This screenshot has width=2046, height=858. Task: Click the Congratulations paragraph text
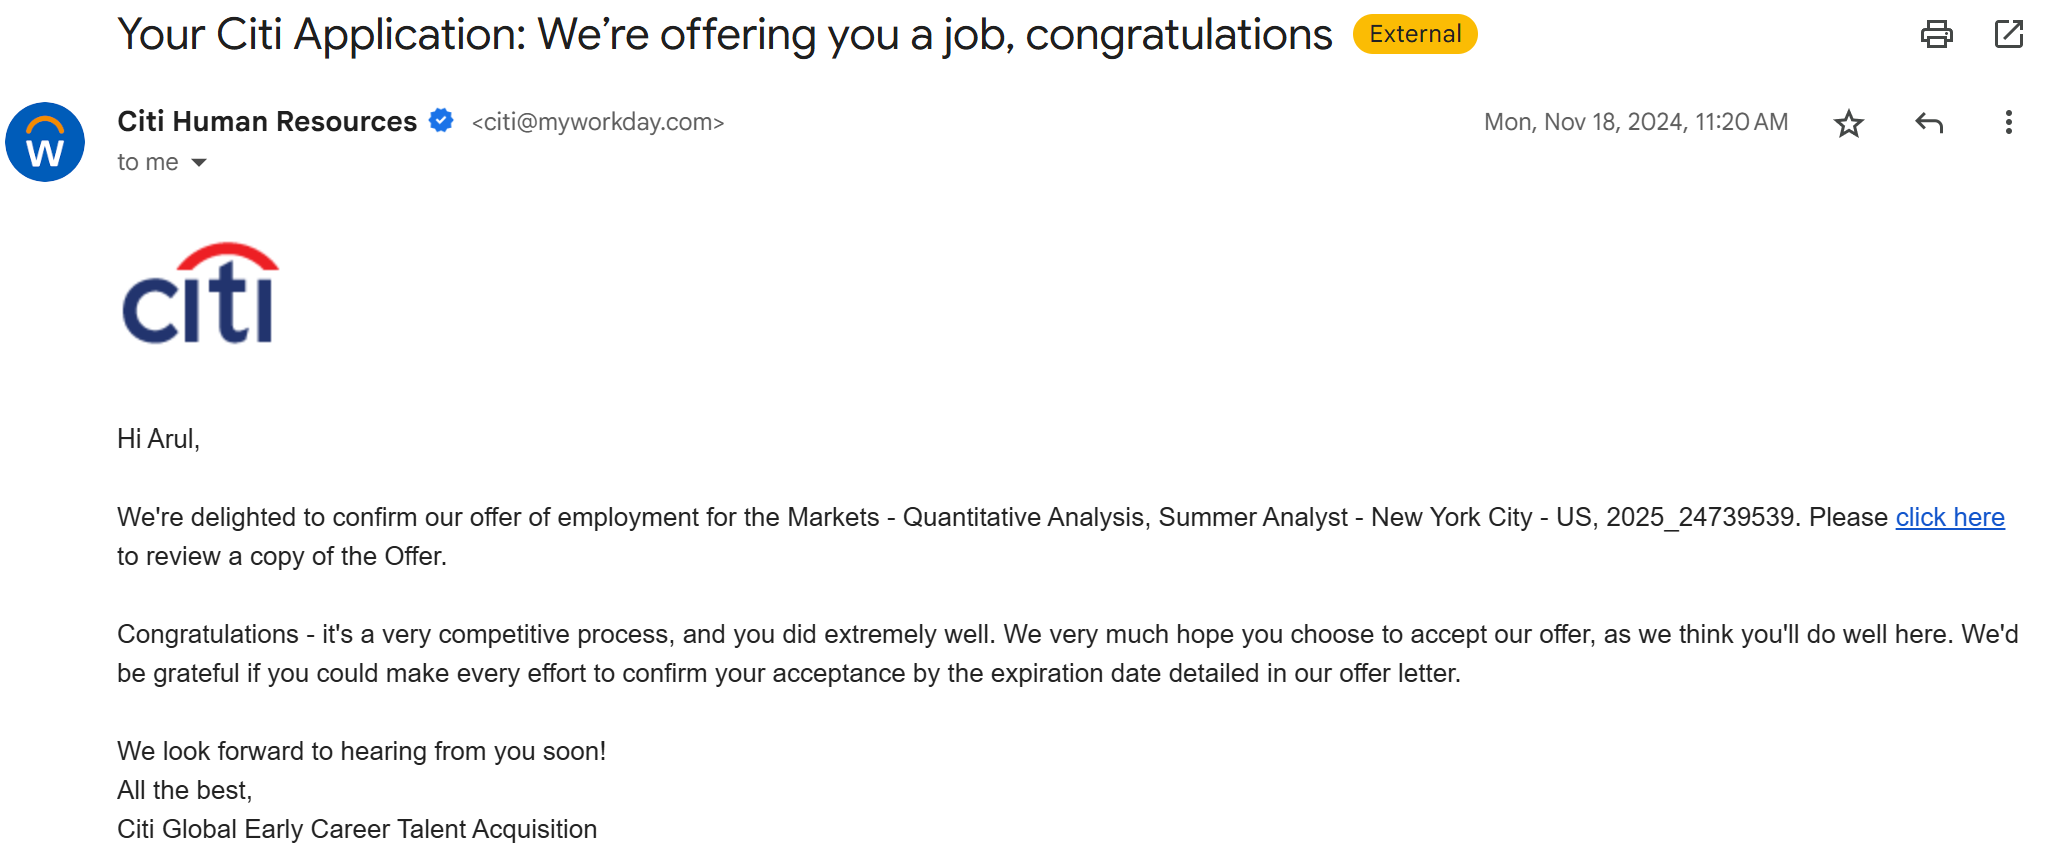pyautogui.click(x=1068, y=654)
